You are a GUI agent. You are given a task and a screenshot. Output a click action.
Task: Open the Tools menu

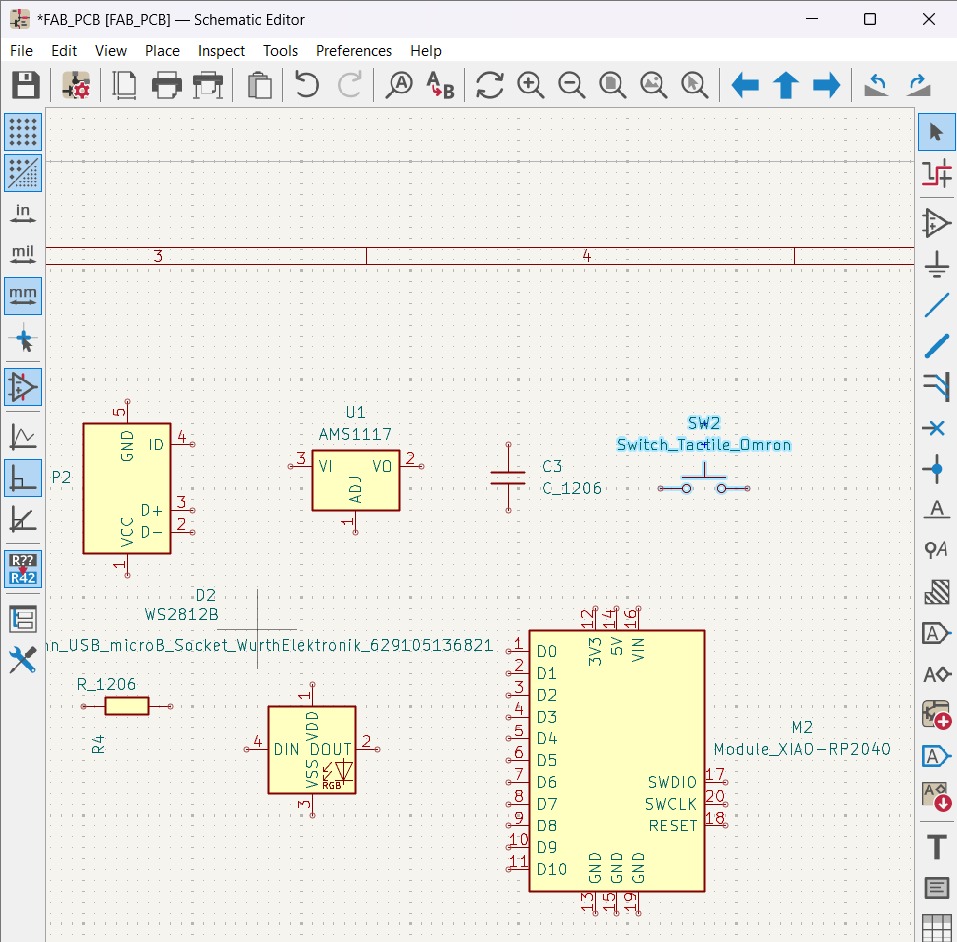280,51
